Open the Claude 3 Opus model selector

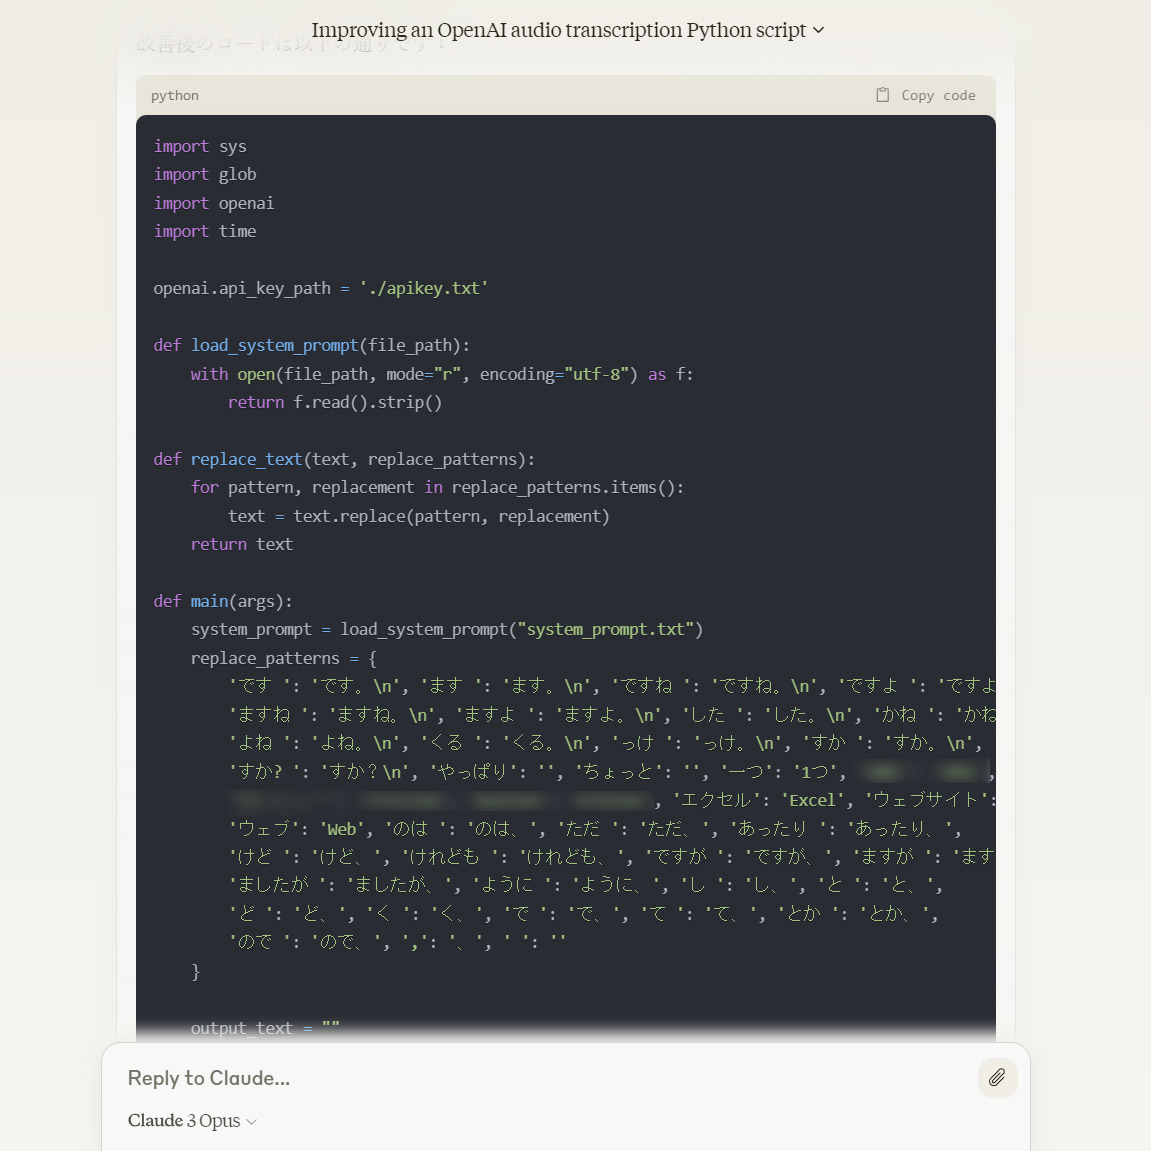192,1121
